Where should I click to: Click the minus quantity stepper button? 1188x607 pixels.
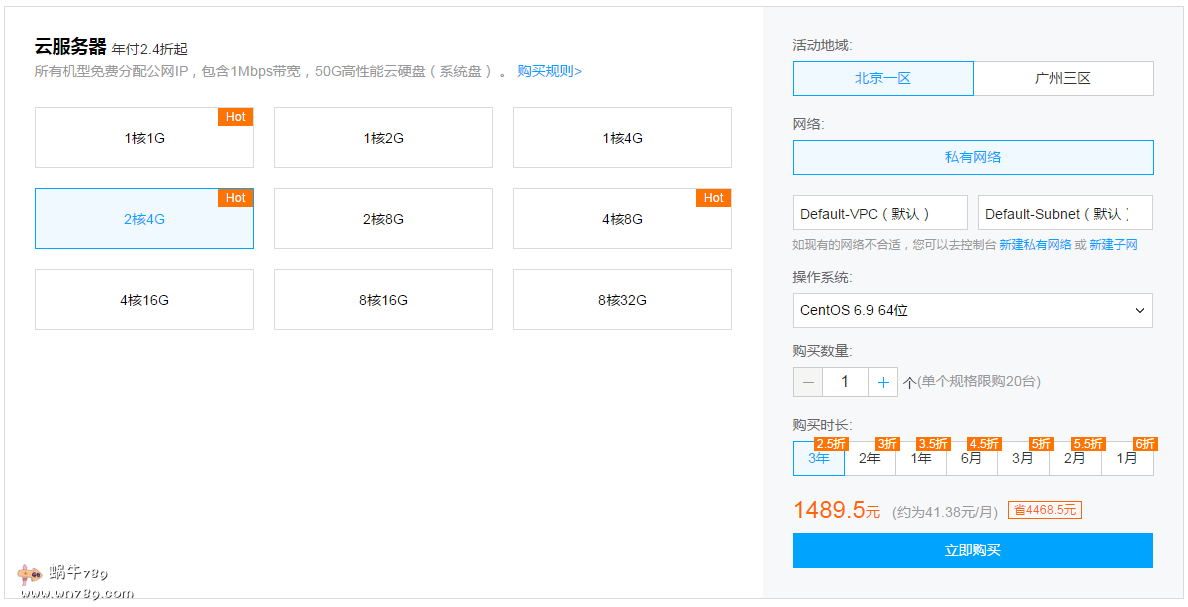(808, 382)
